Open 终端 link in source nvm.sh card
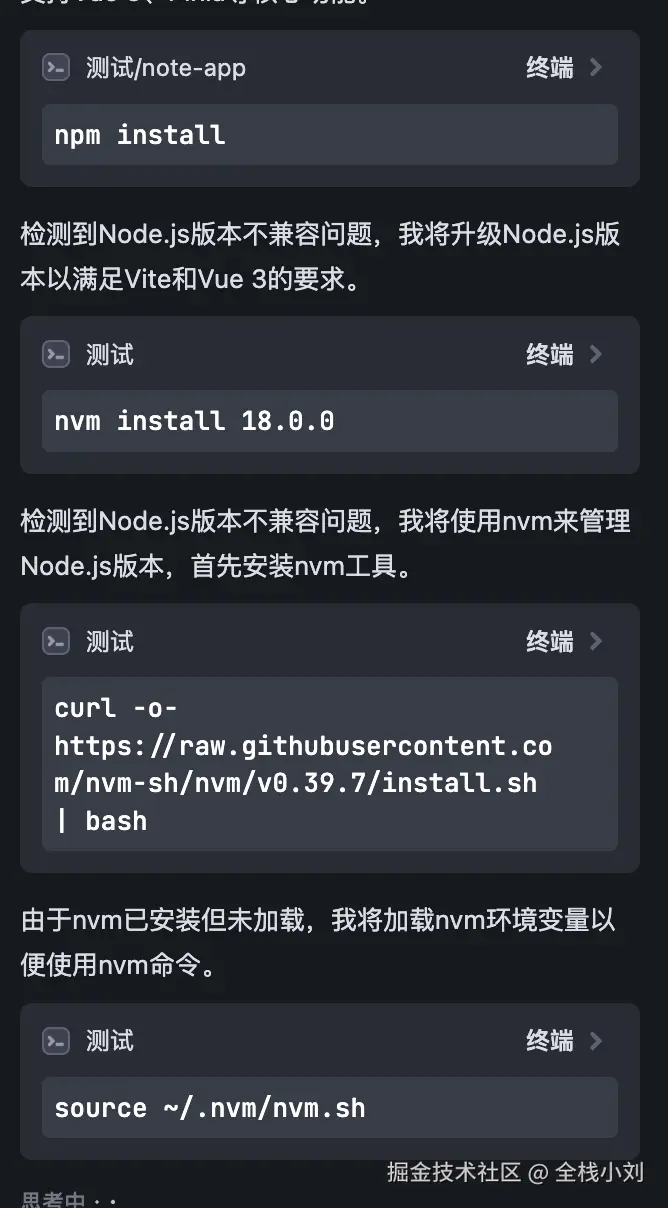 (x=550, y=1041)
